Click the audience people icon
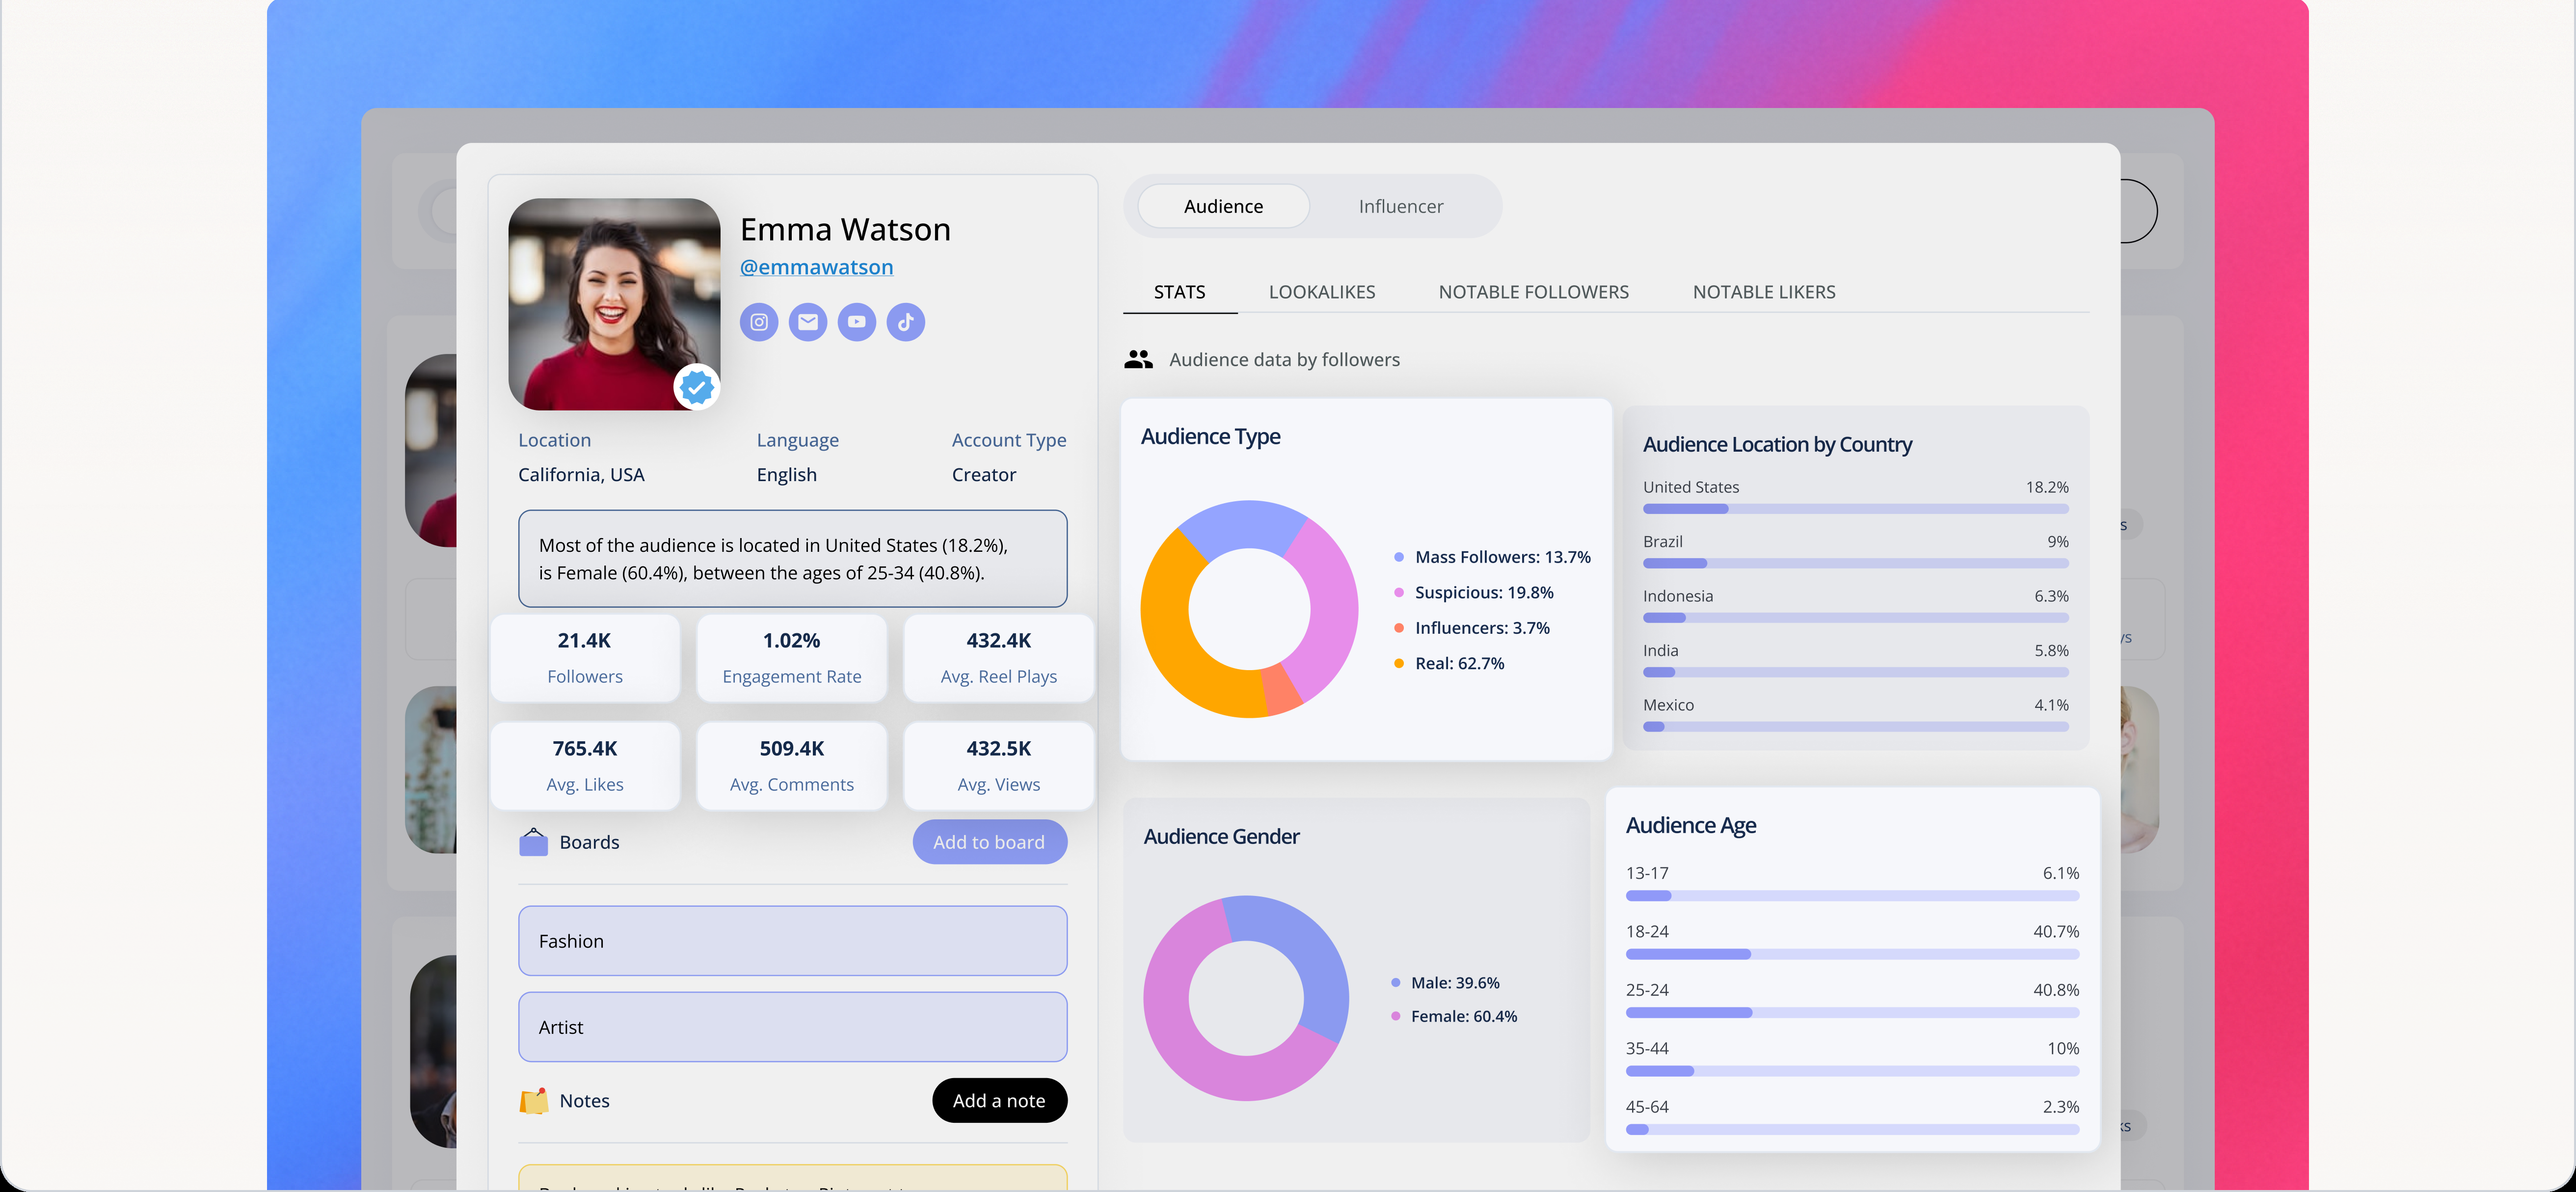2576x1192 pixels. click(x=1138, y=359)
